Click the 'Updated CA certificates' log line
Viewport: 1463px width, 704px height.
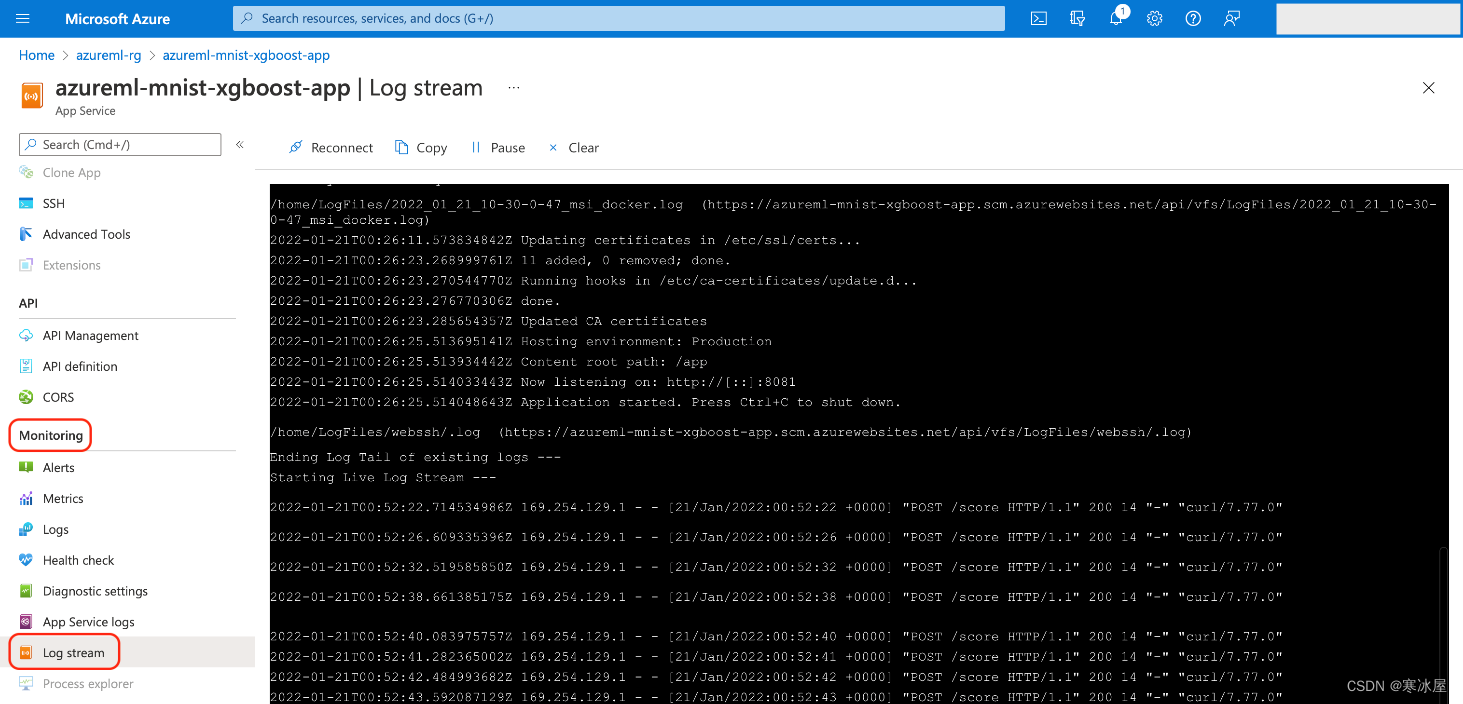pos(488,321)
